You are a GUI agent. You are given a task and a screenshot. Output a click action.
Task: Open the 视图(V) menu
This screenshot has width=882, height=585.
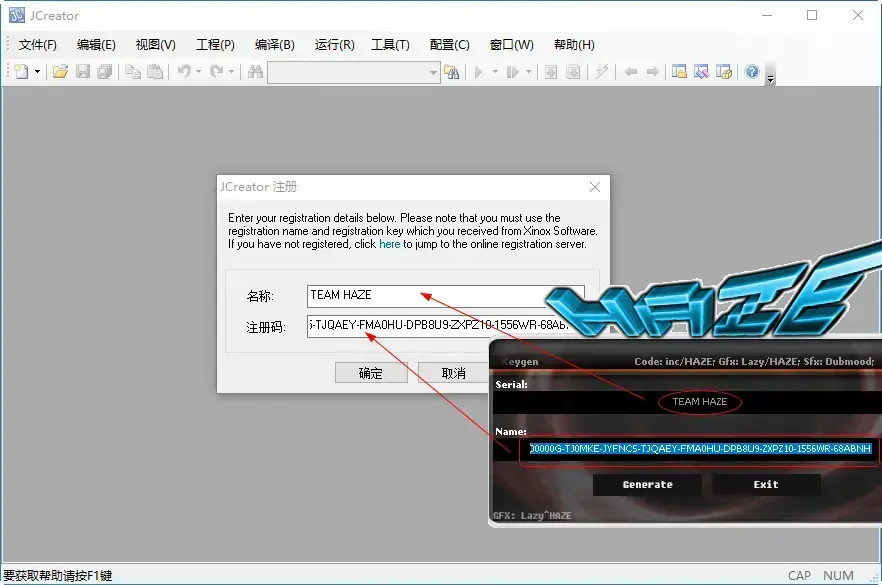156,45
